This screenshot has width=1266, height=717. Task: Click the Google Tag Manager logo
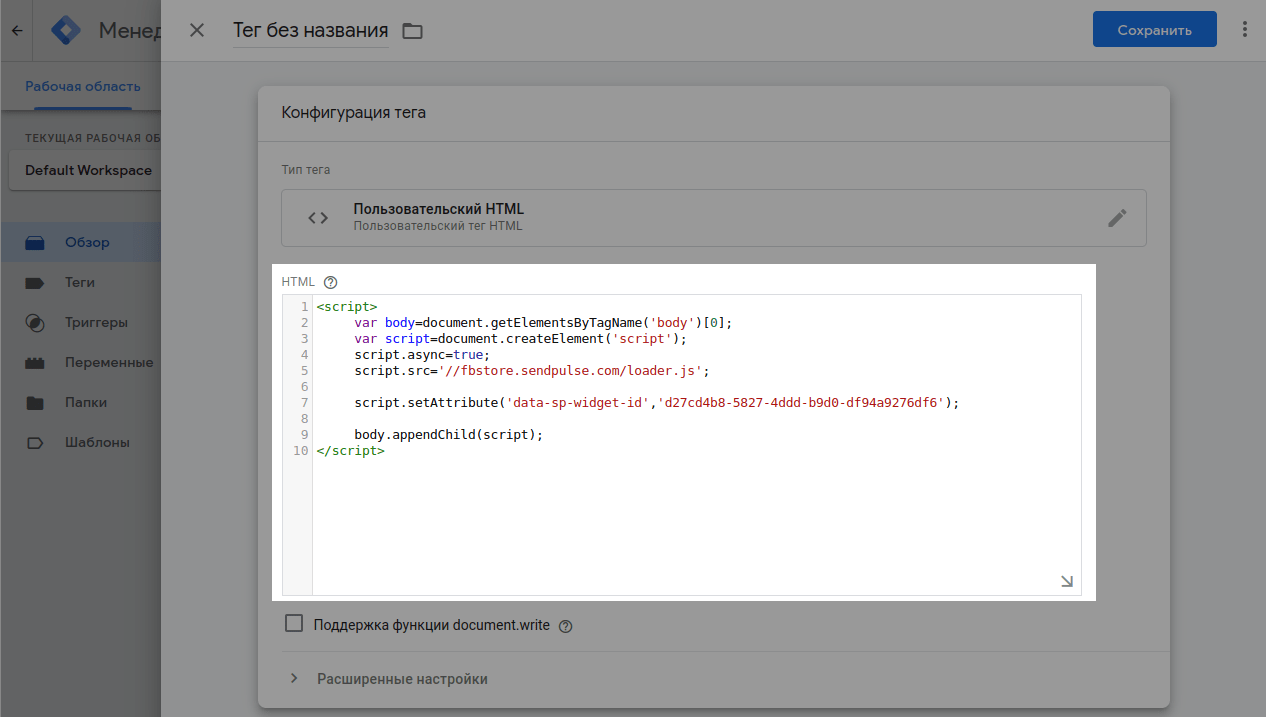[67, 31]
